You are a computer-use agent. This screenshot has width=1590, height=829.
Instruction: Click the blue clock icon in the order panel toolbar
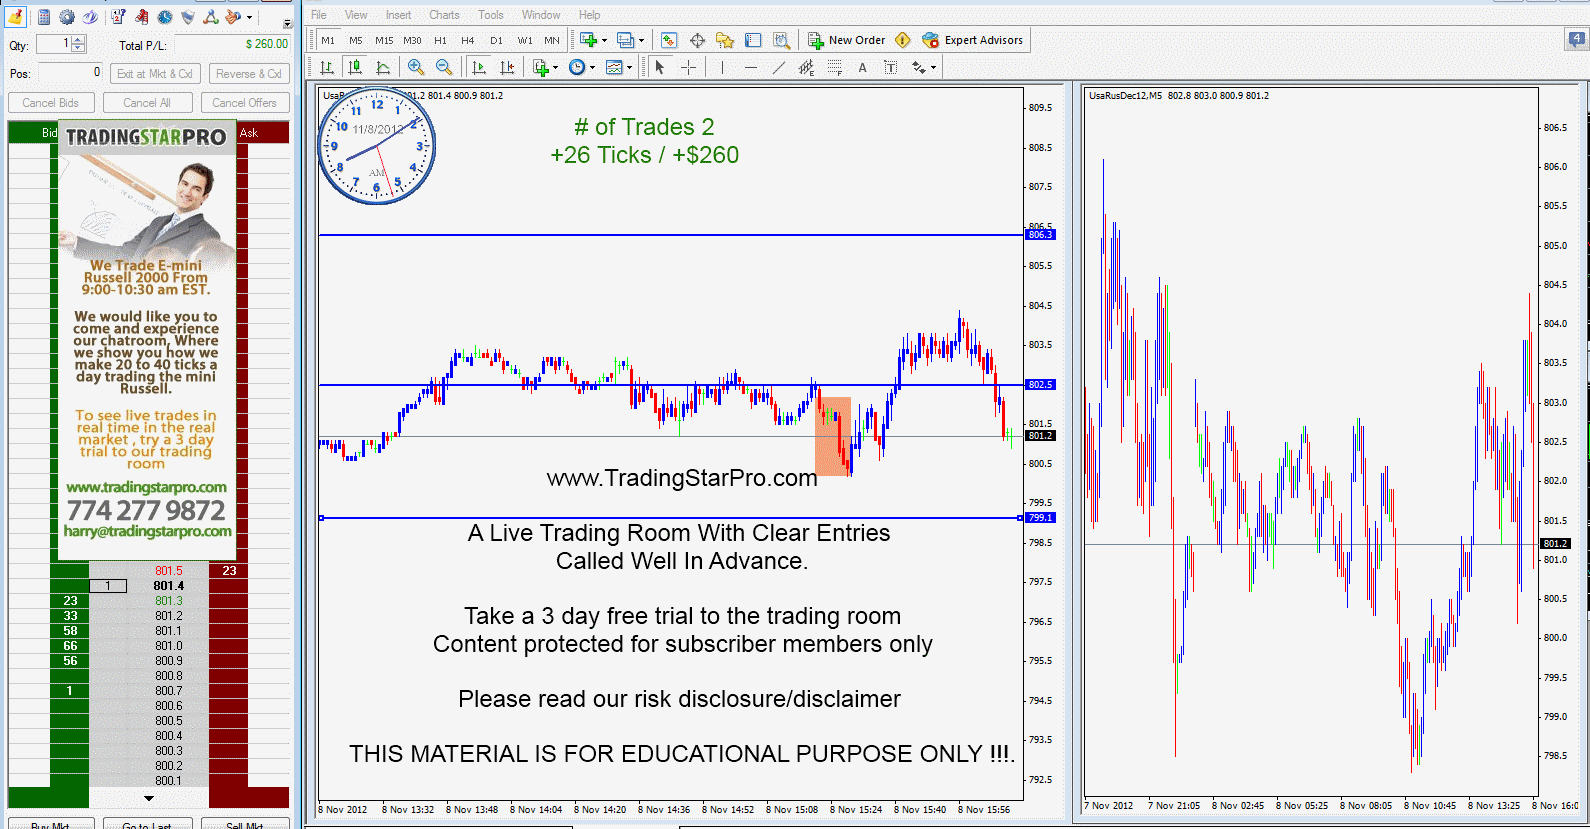coord(165,17)
